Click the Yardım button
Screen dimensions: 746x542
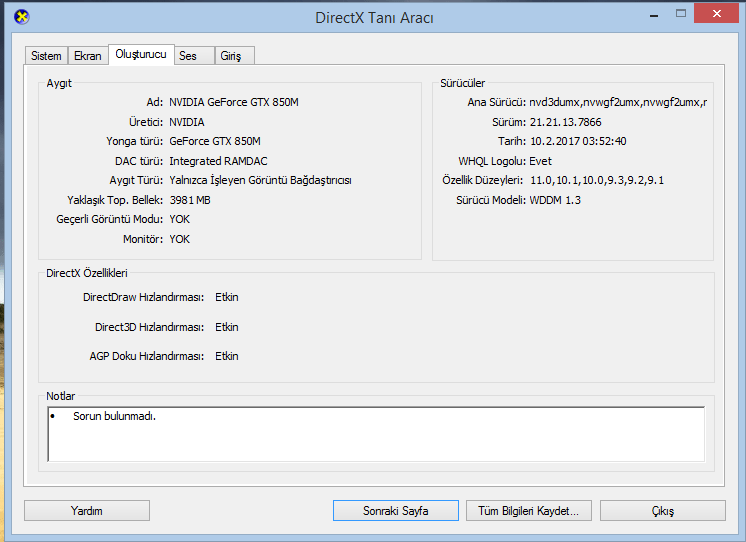pyautogui.click(x=87, y=511)
